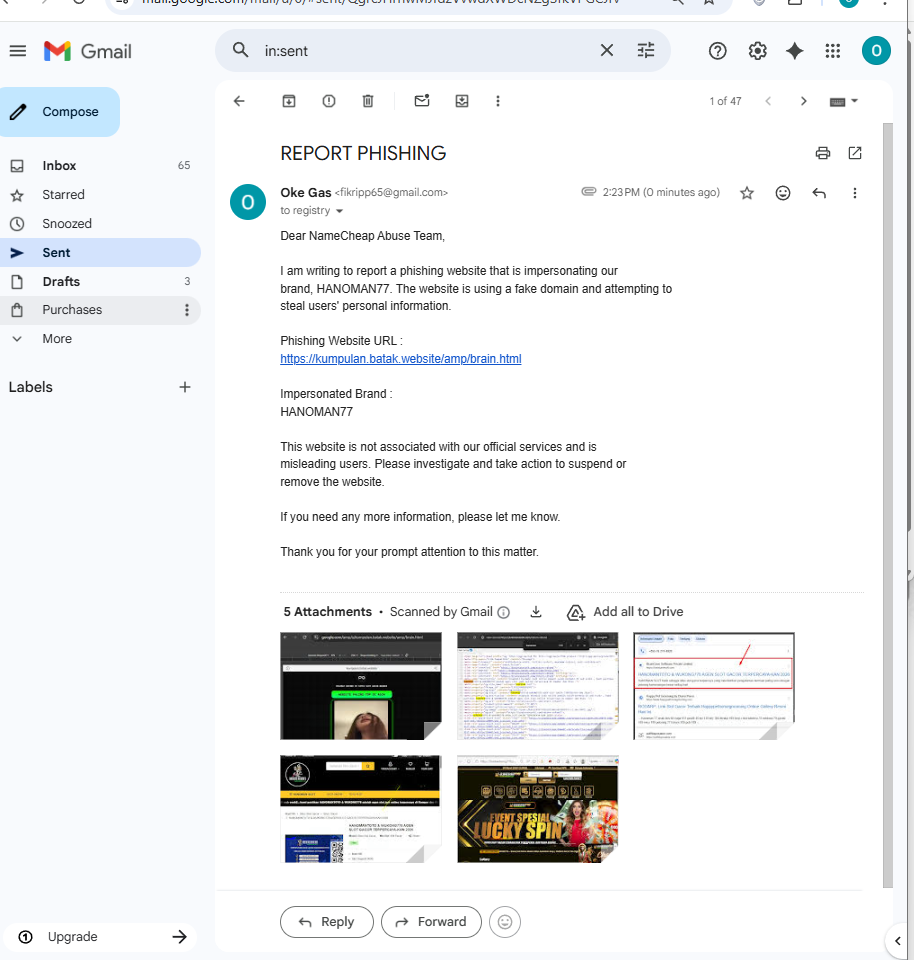
Task: Click the email vertical scrollbar
Action: point(888,505)
